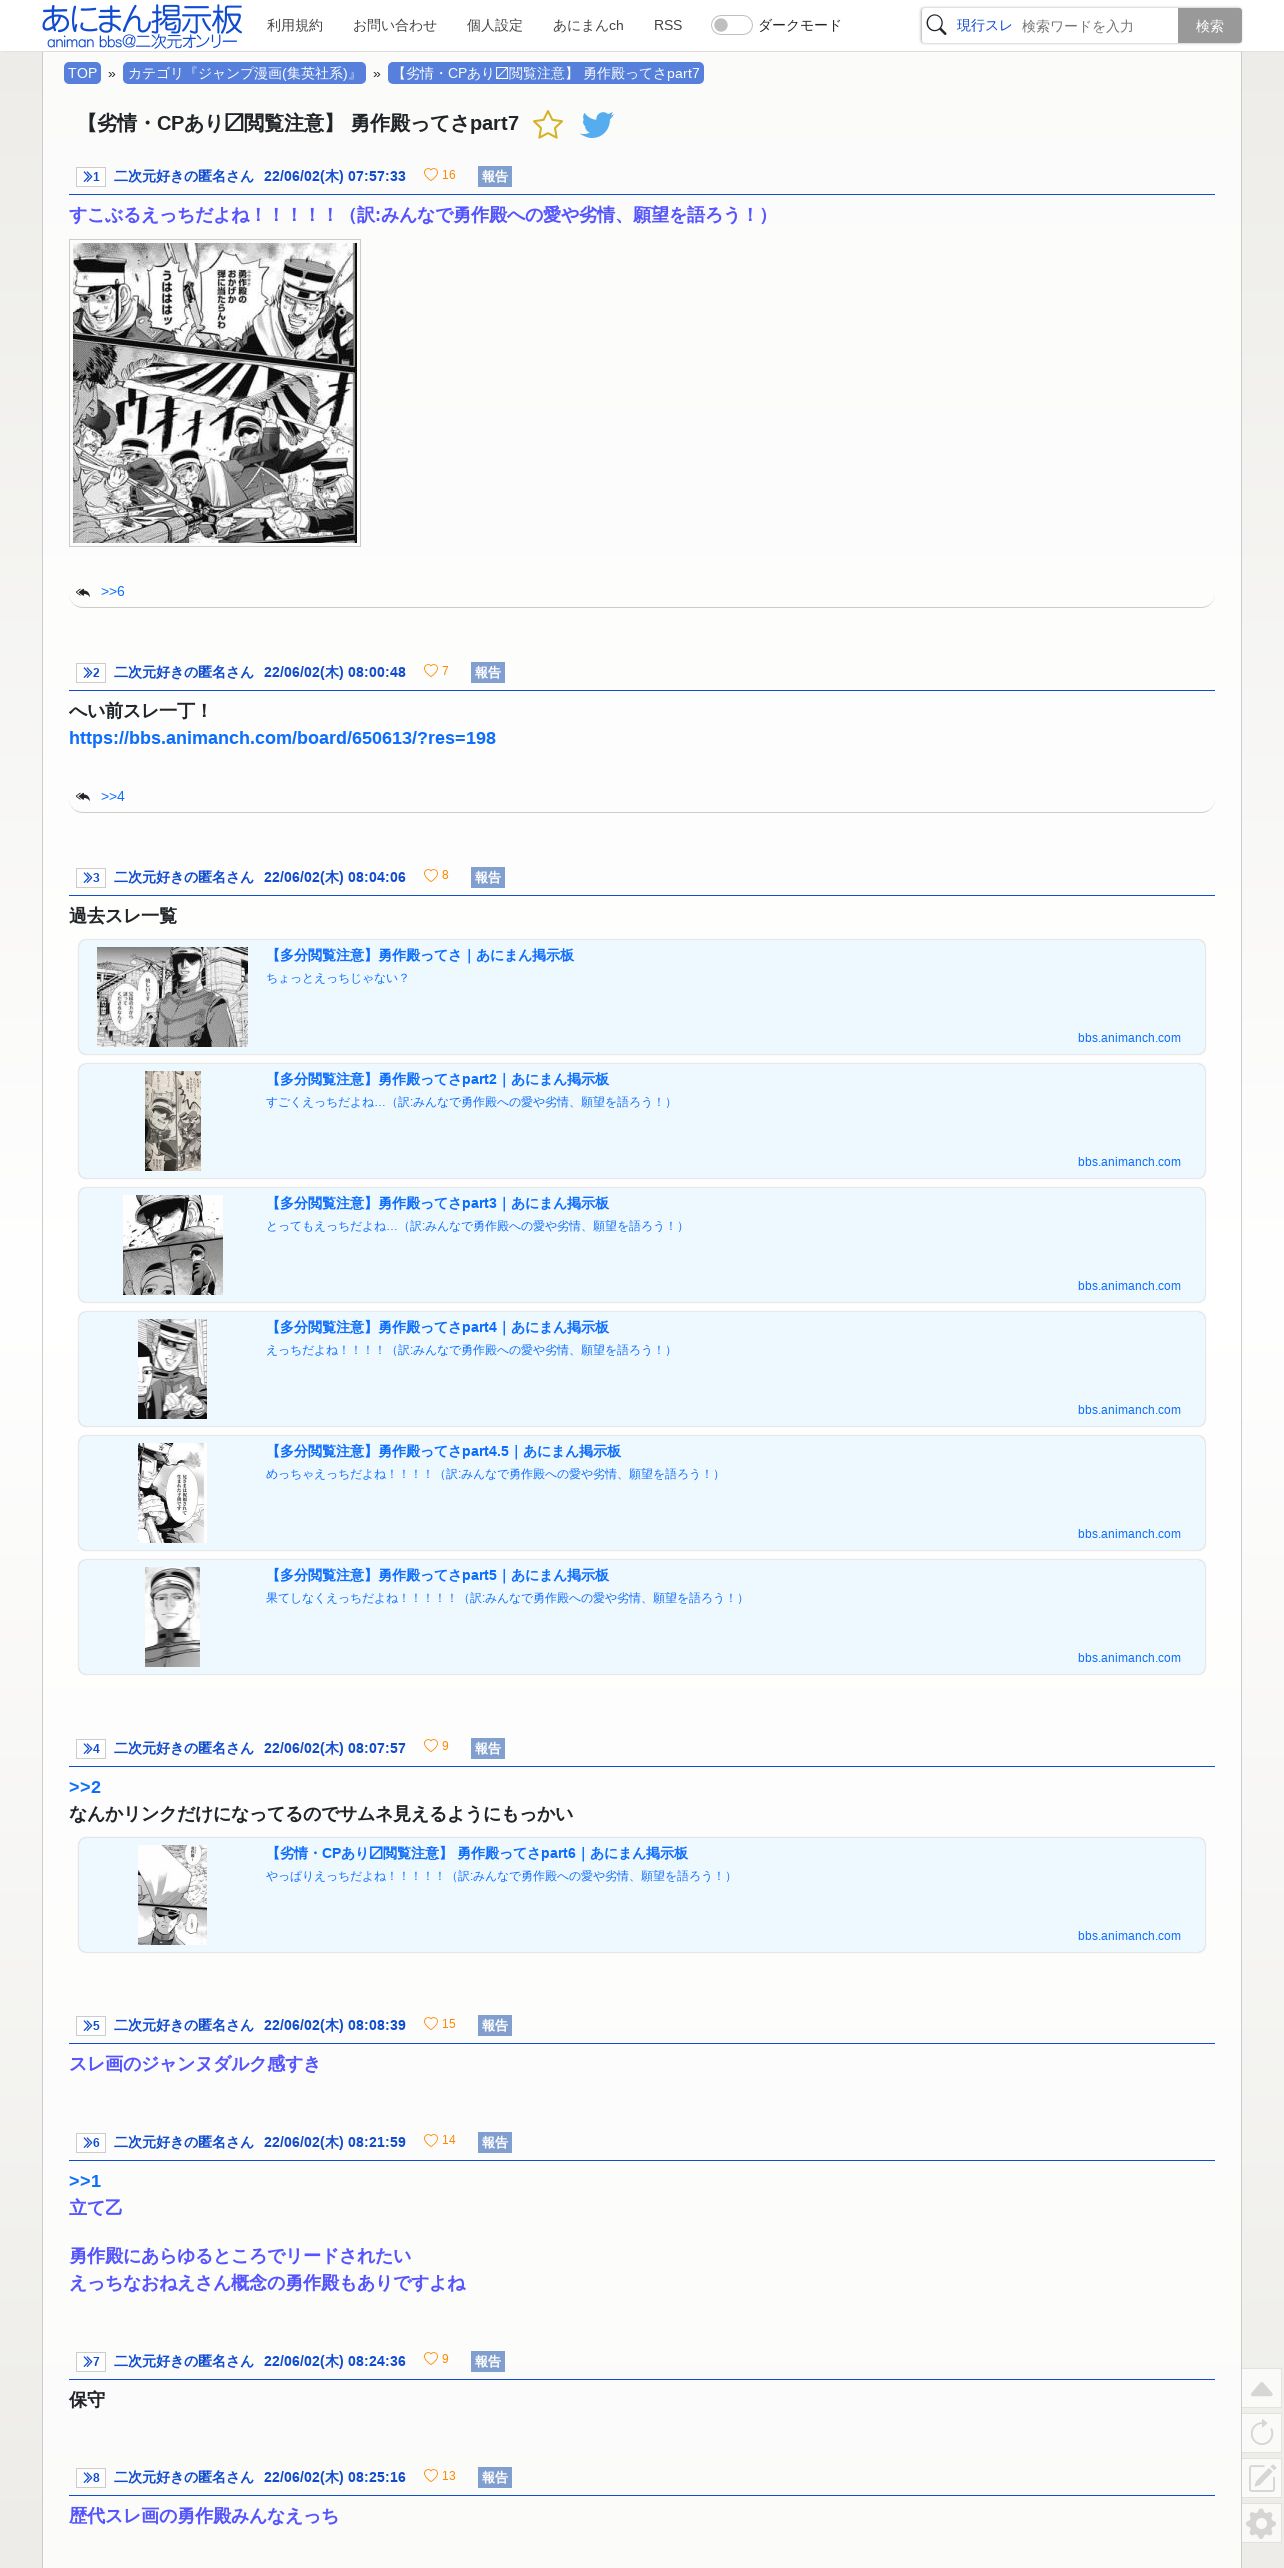Click the search magnifier icon
1284x2568 pixels.
pos(937,25)
